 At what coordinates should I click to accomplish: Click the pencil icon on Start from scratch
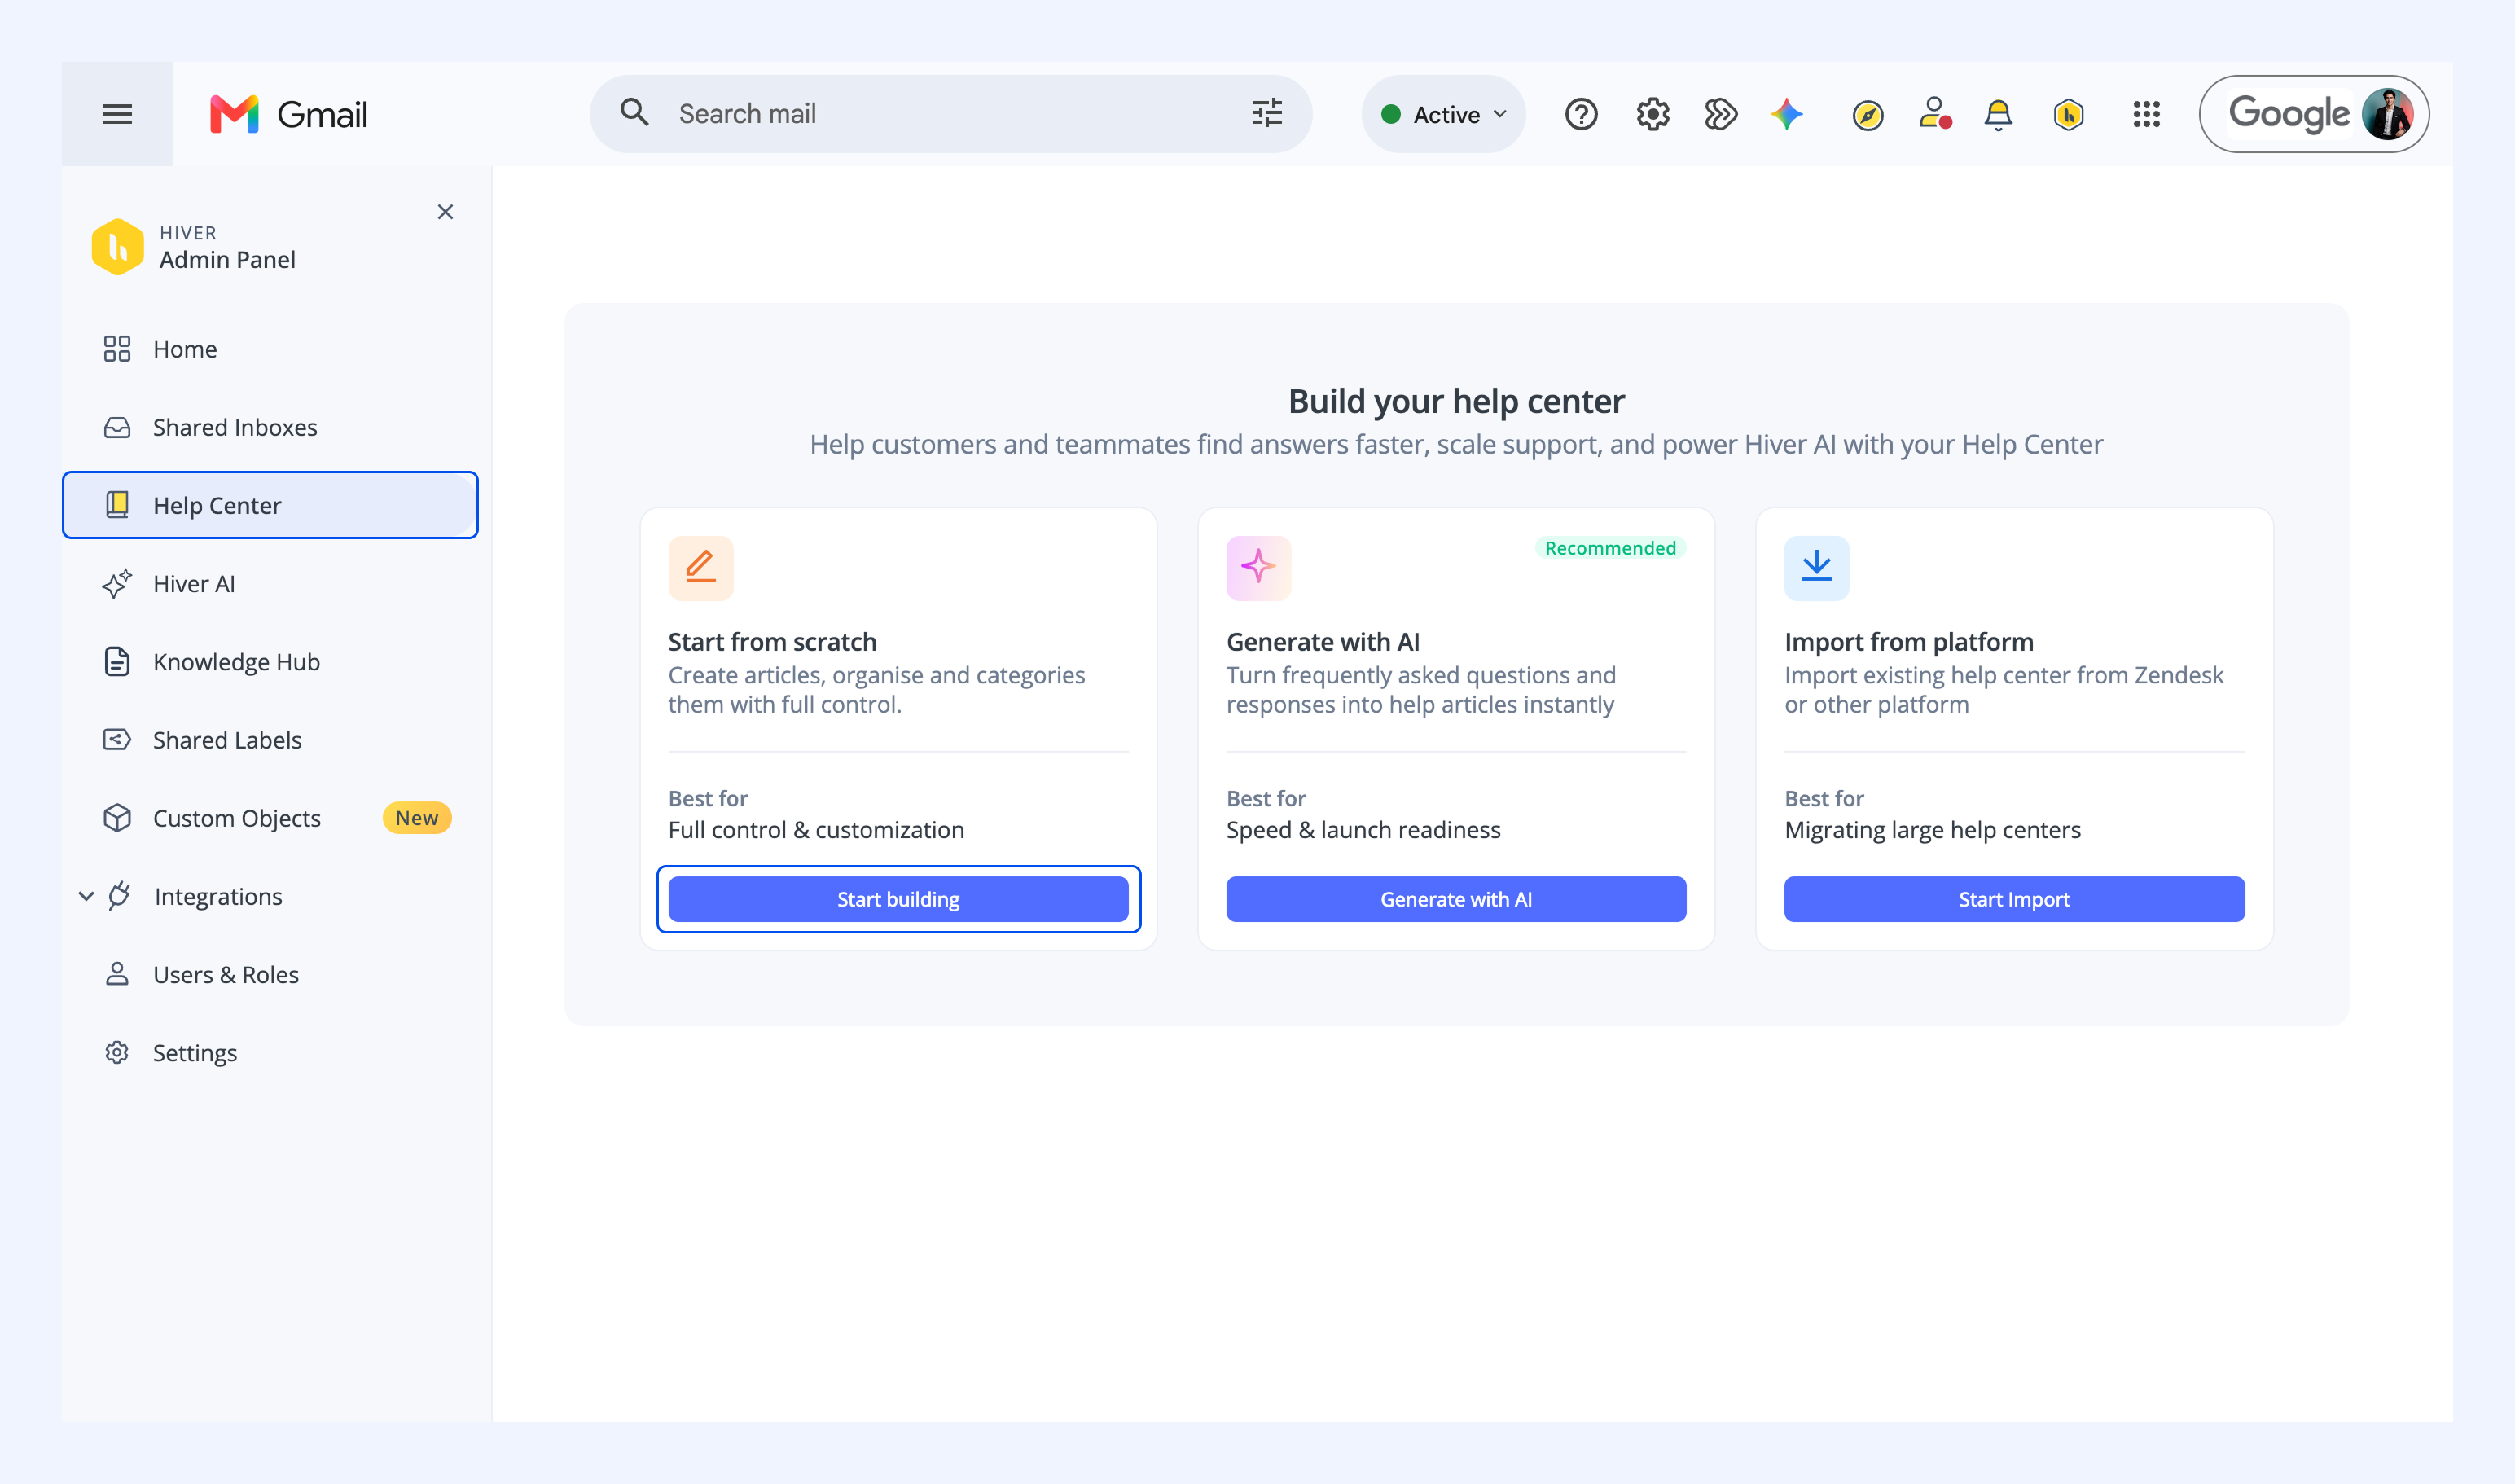tap(701, 568)
